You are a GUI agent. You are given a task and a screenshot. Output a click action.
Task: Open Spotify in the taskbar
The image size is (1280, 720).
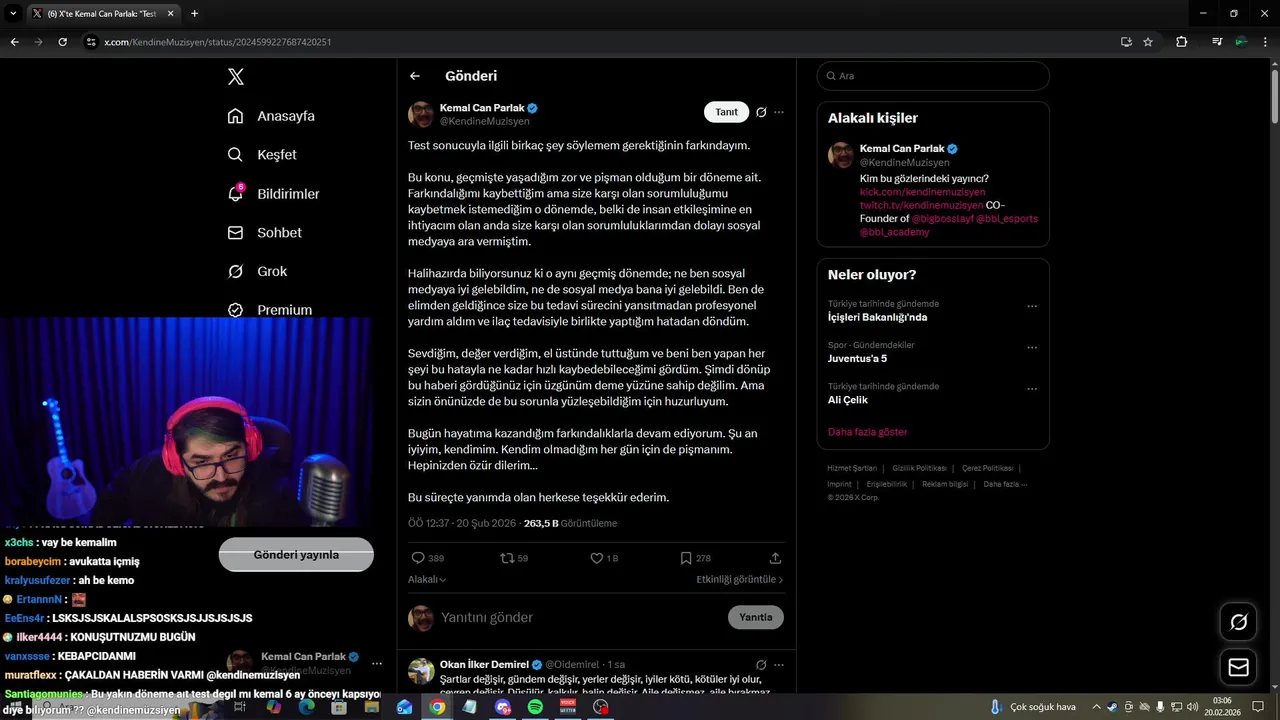[x=535, y=707]
